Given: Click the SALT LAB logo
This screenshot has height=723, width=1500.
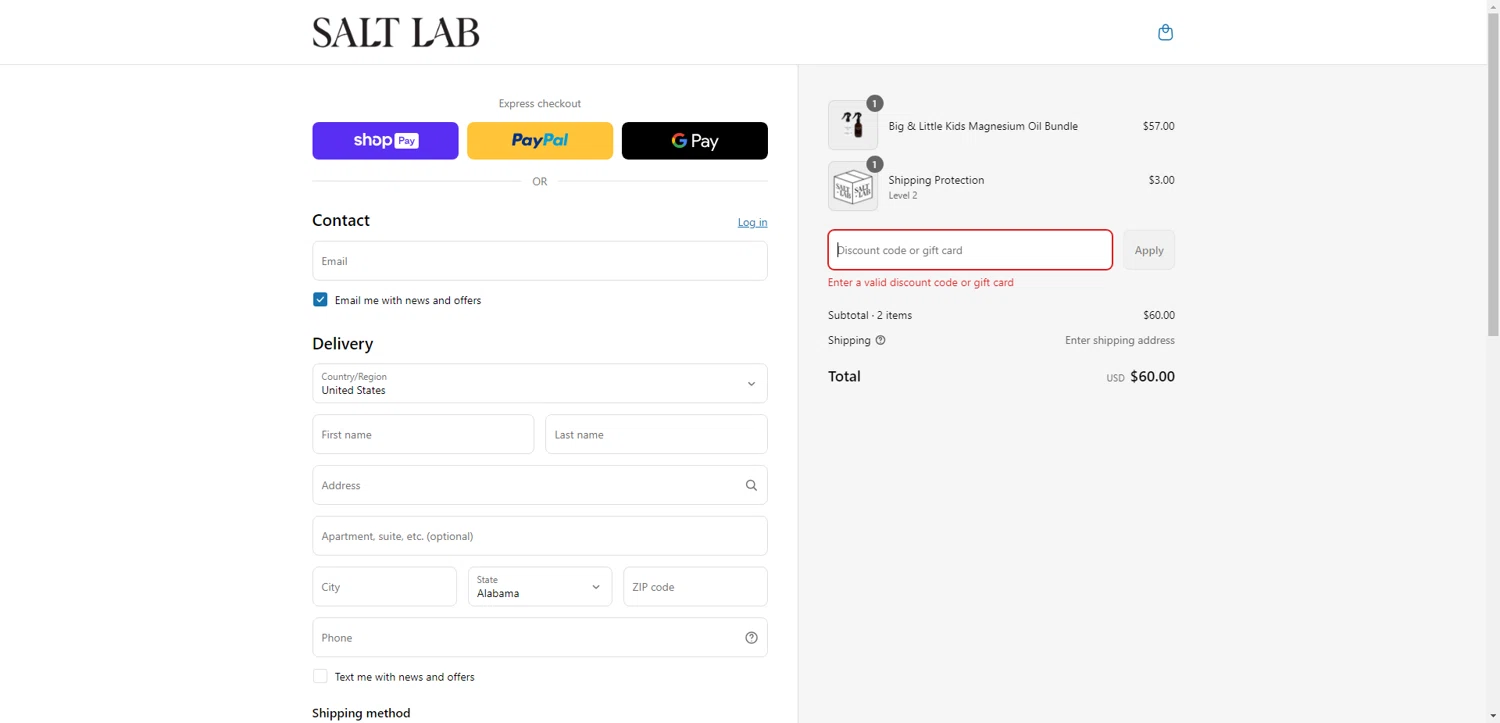Looking at the screenshot, I should 396,33.
